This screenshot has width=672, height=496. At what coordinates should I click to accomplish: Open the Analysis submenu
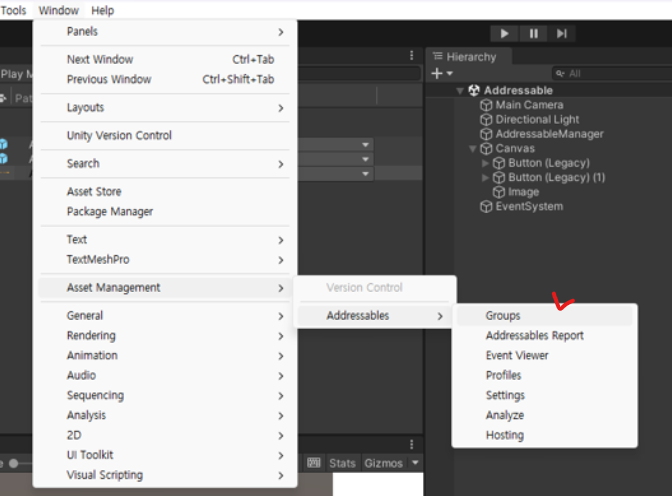pos(165,415)
